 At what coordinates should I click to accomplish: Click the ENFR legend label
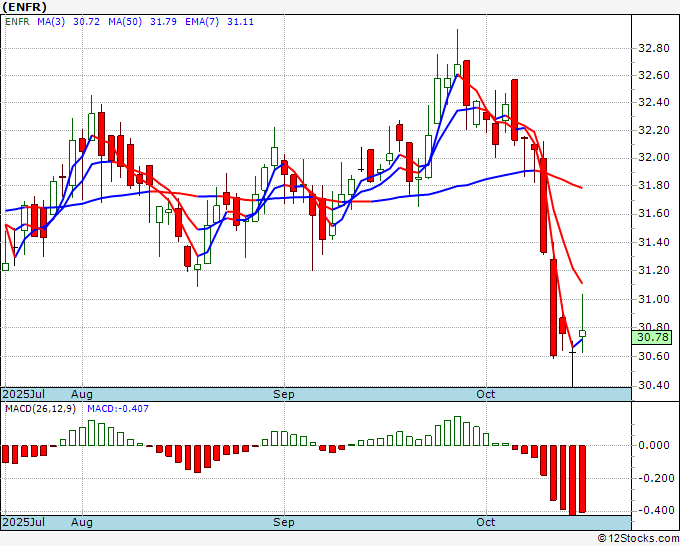(x=17, y=22)
